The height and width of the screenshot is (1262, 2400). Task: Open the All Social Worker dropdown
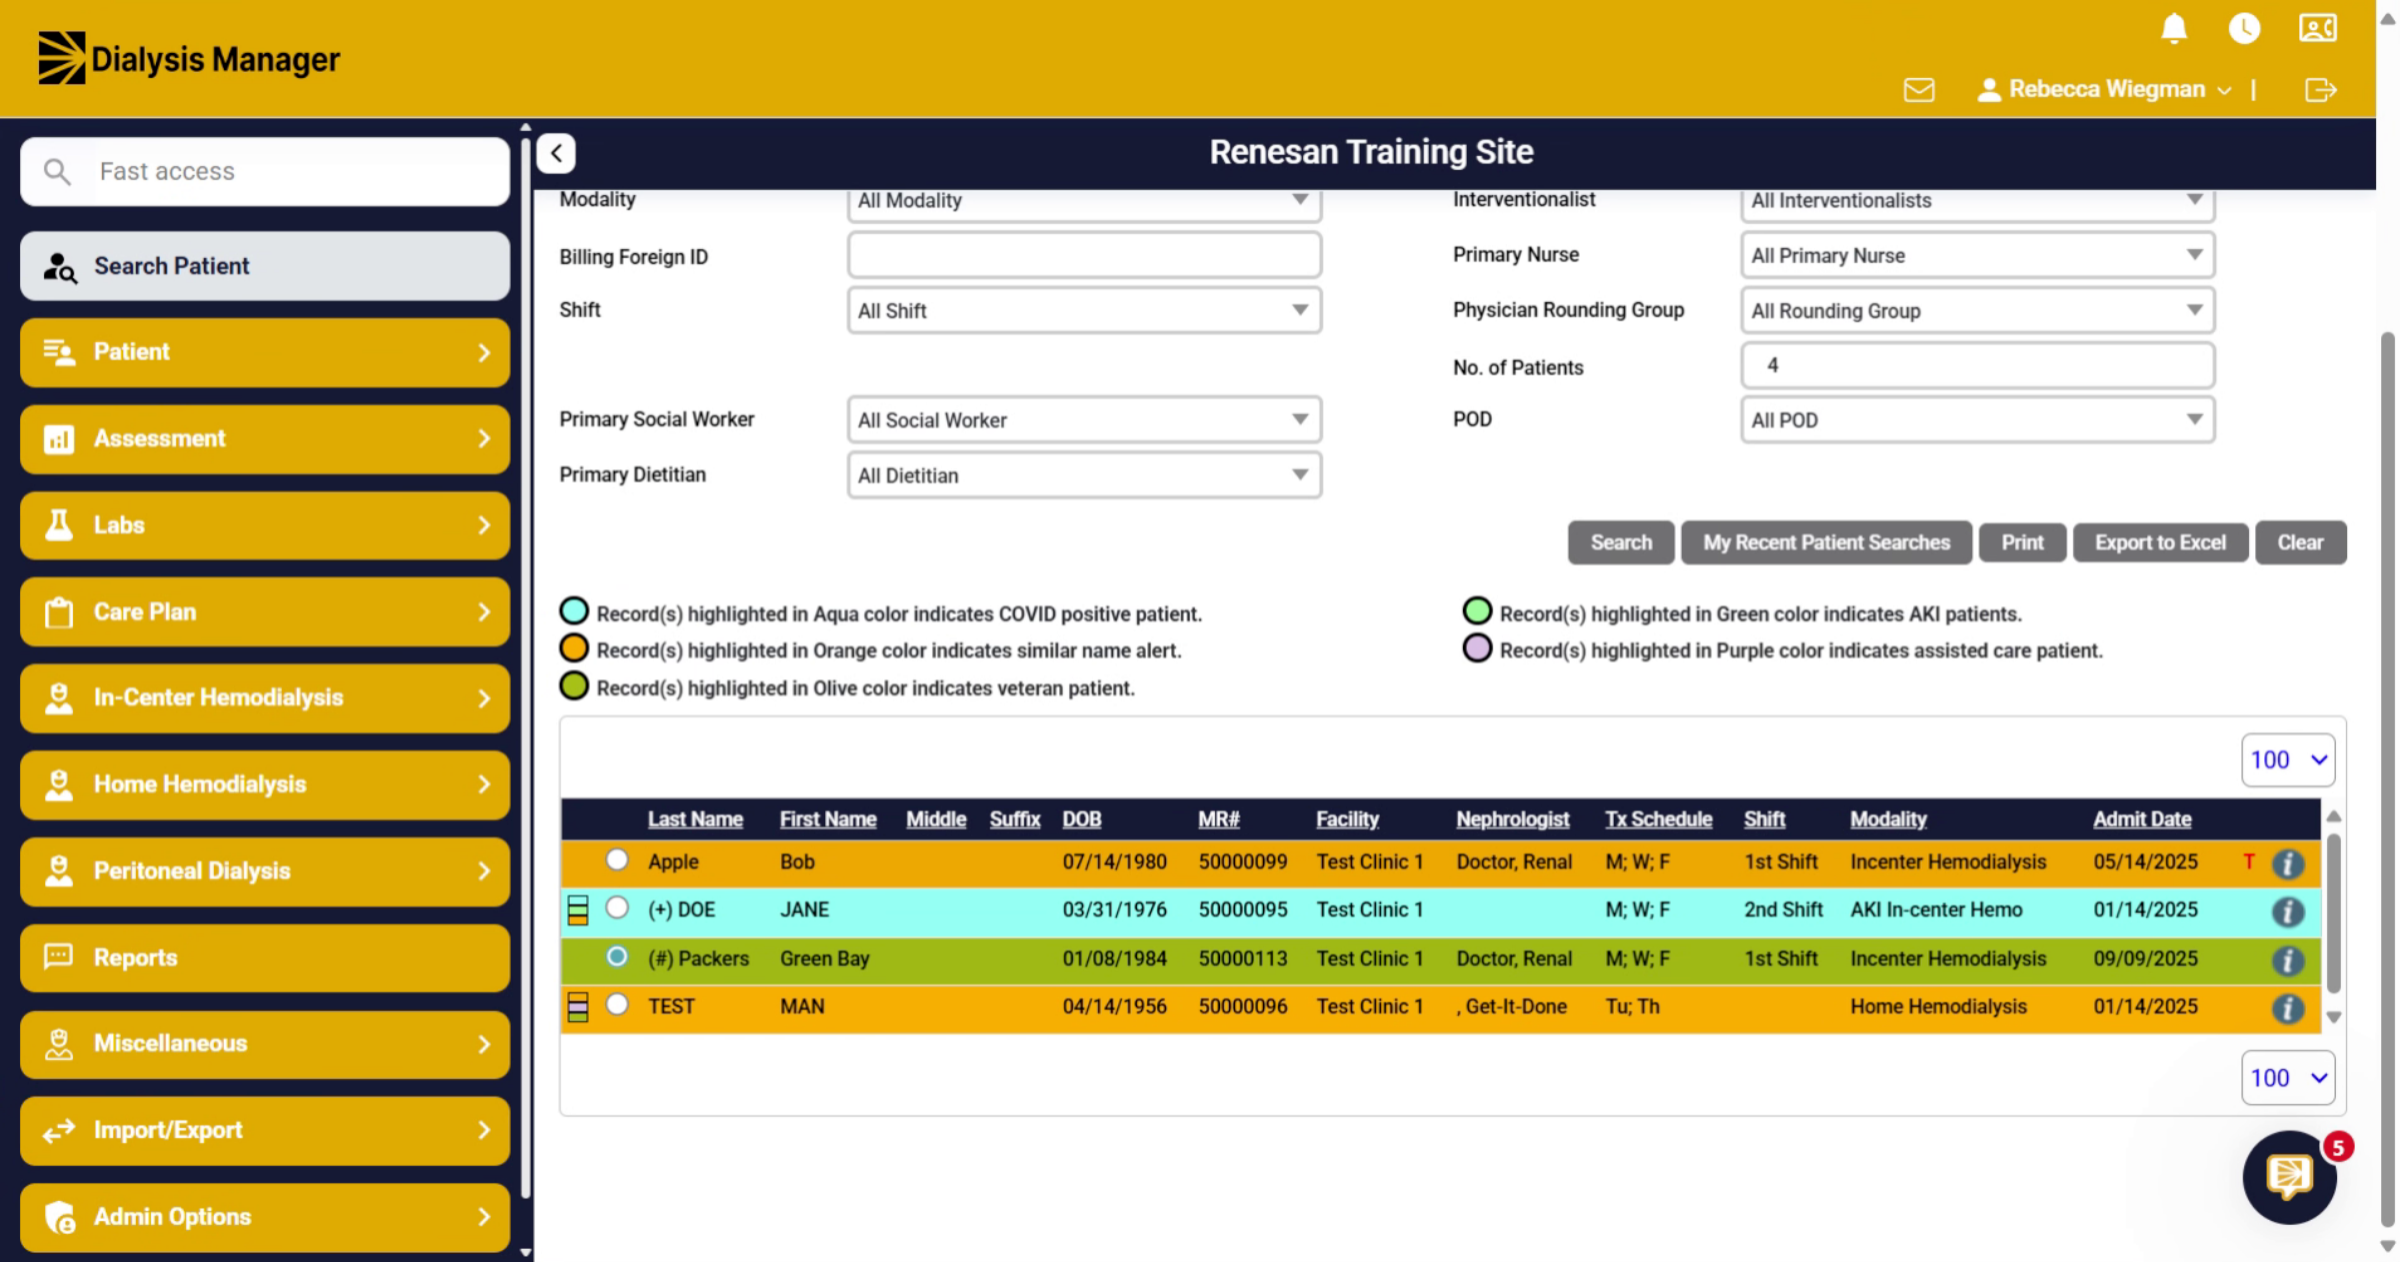pos(1084,420)
